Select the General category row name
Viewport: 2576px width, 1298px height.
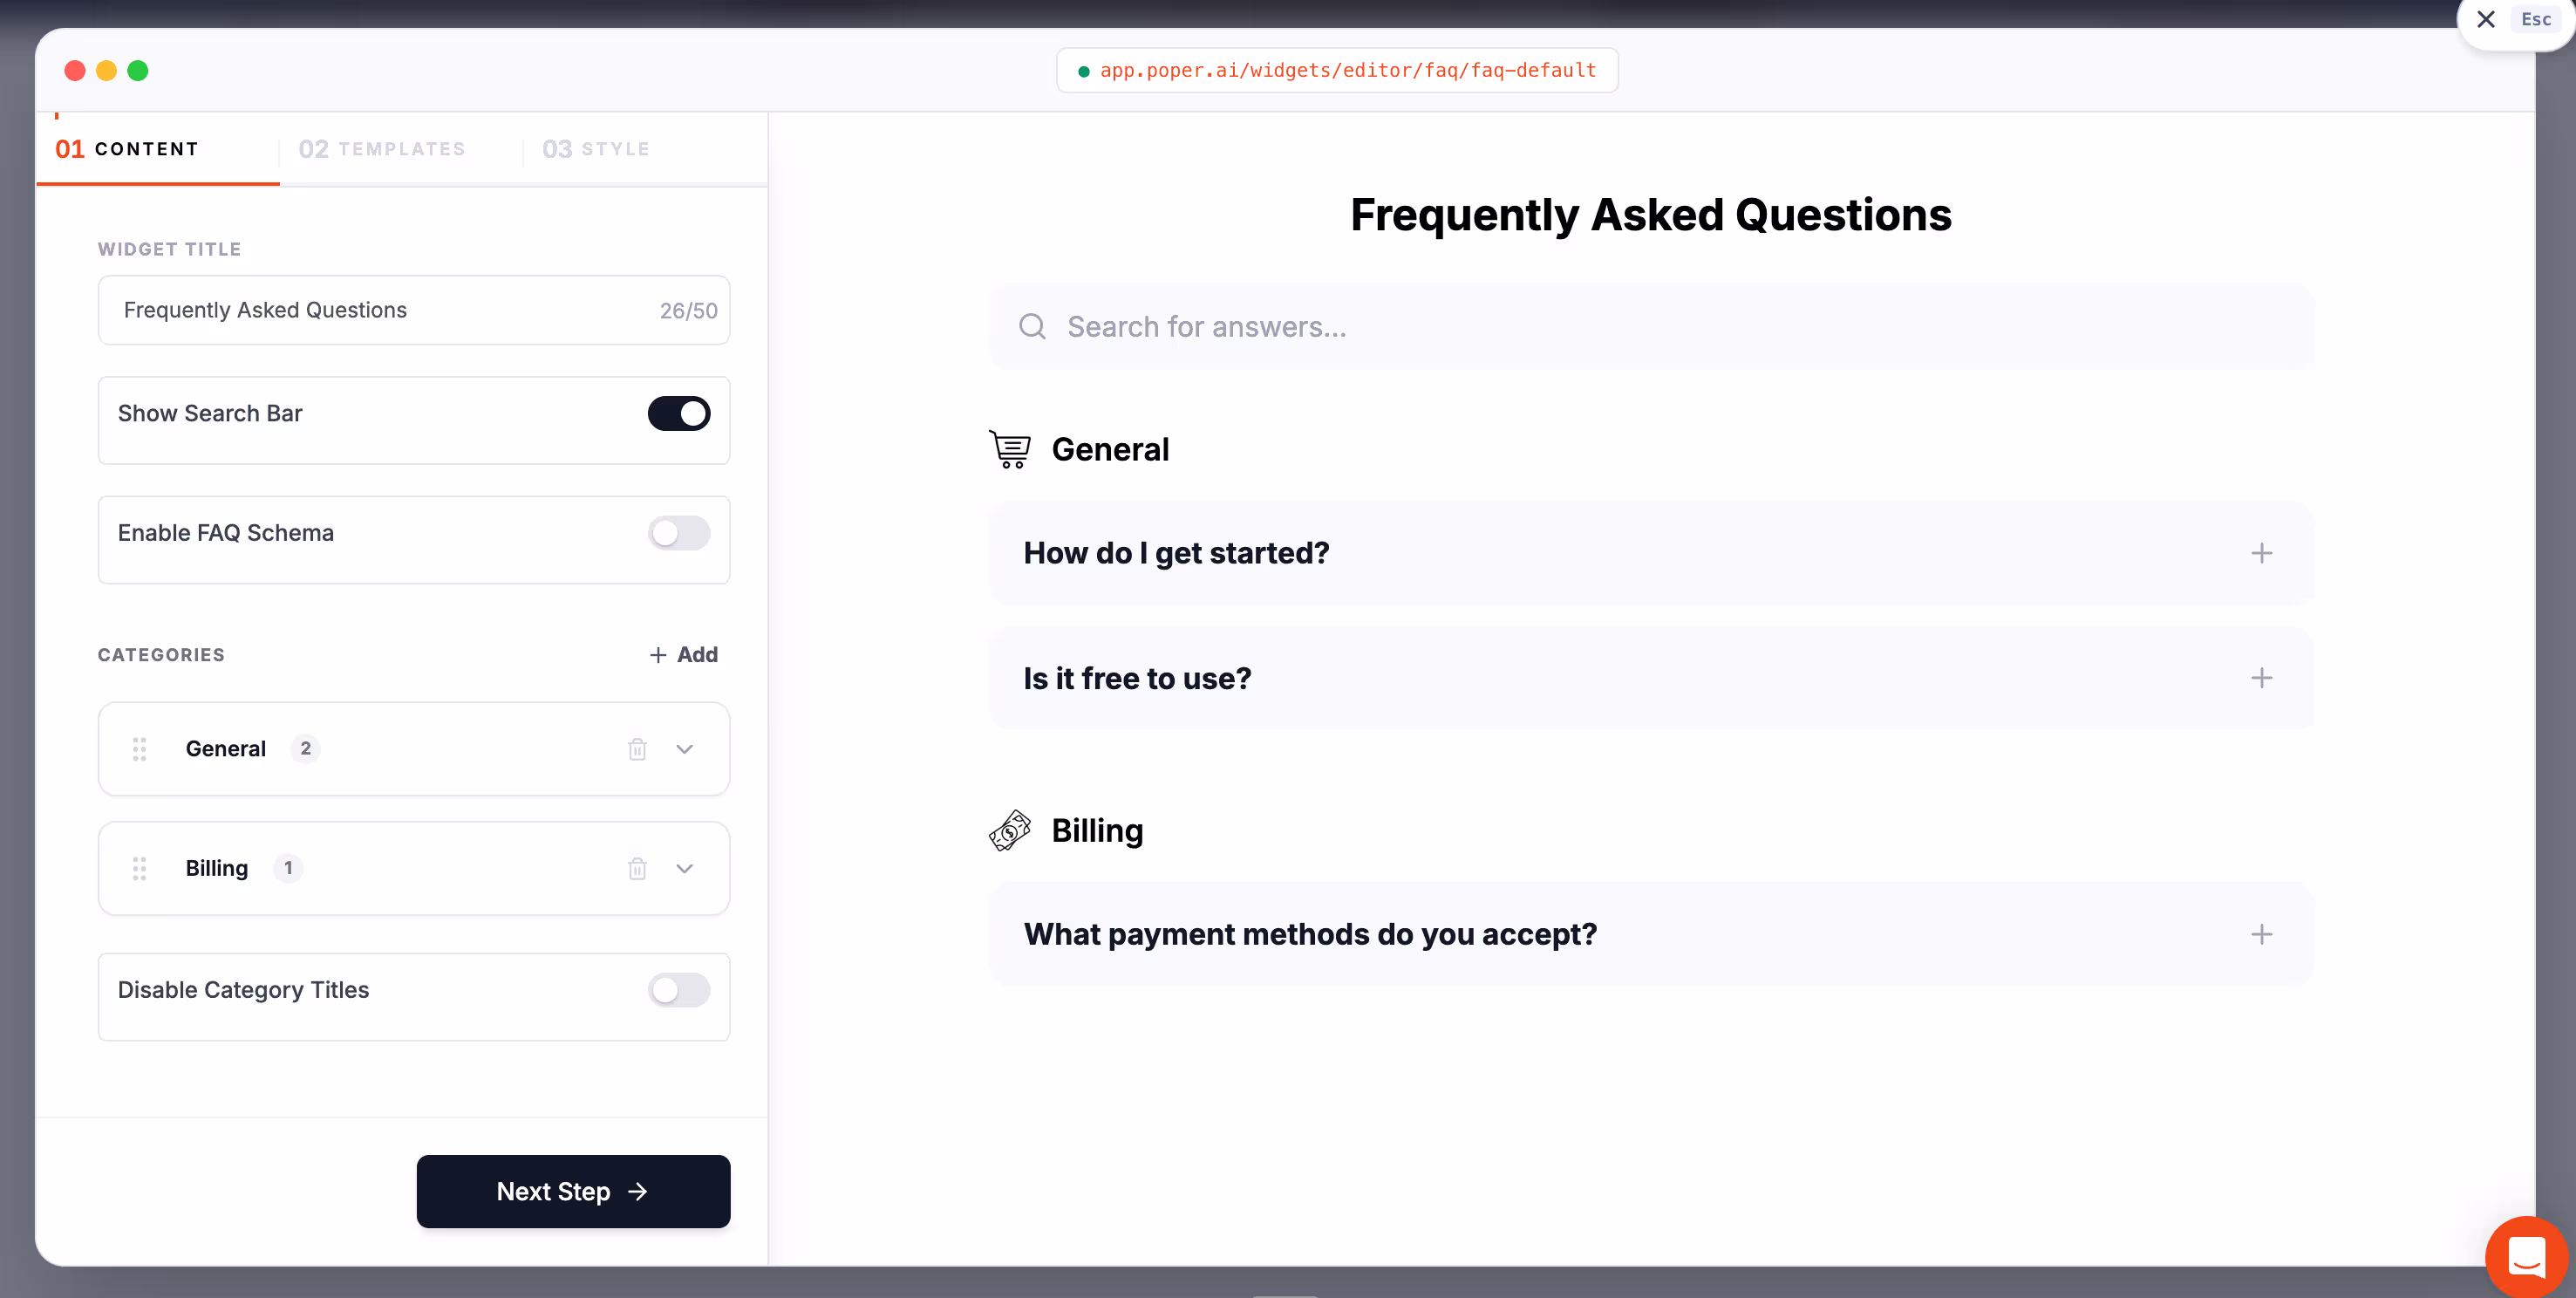coord(226,749)
